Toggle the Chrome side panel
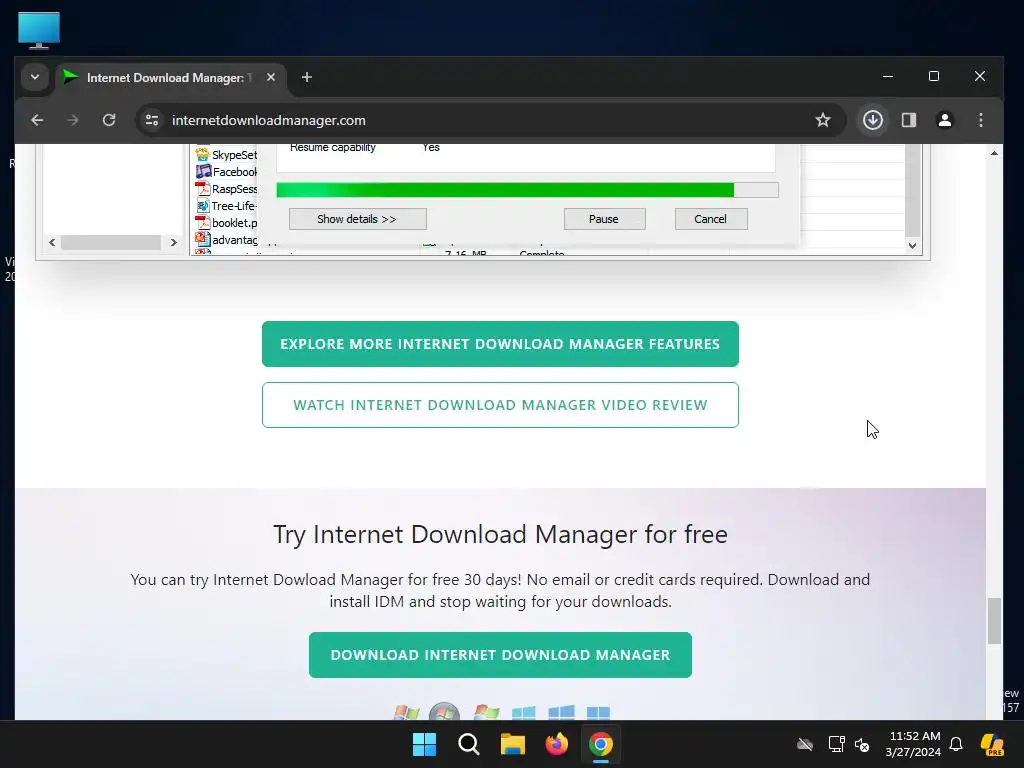Viewport: 1024px width, 768px height. point(908,120)
